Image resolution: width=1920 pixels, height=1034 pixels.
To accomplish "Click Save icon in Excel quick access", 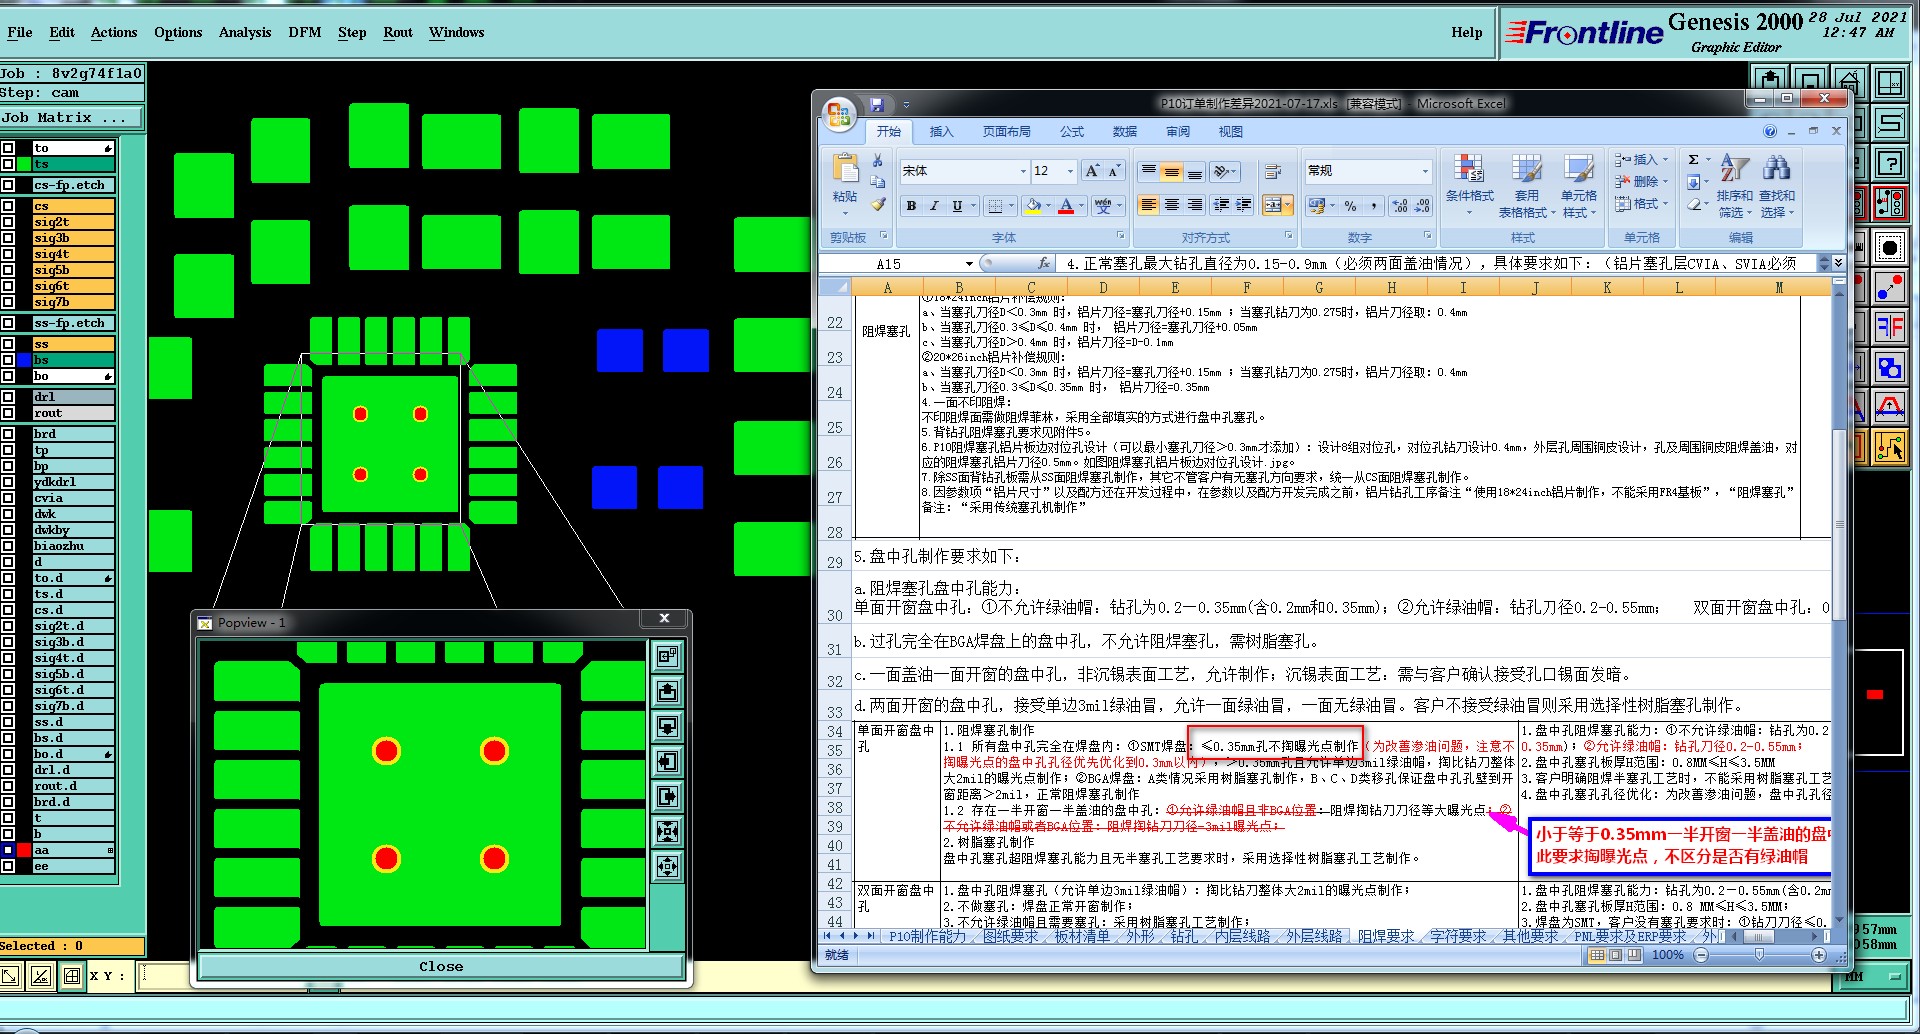I will 877,104.
